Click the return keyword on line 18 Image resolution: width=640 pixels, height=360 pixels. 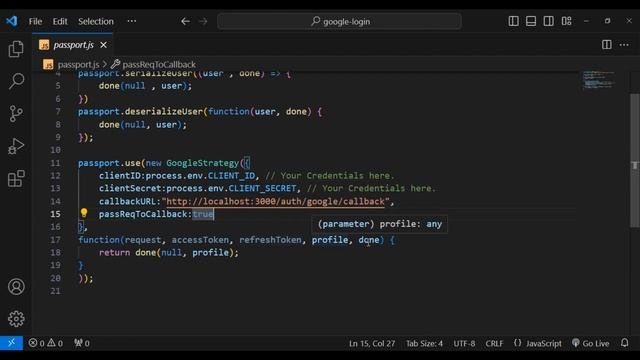tap(114, 252)
